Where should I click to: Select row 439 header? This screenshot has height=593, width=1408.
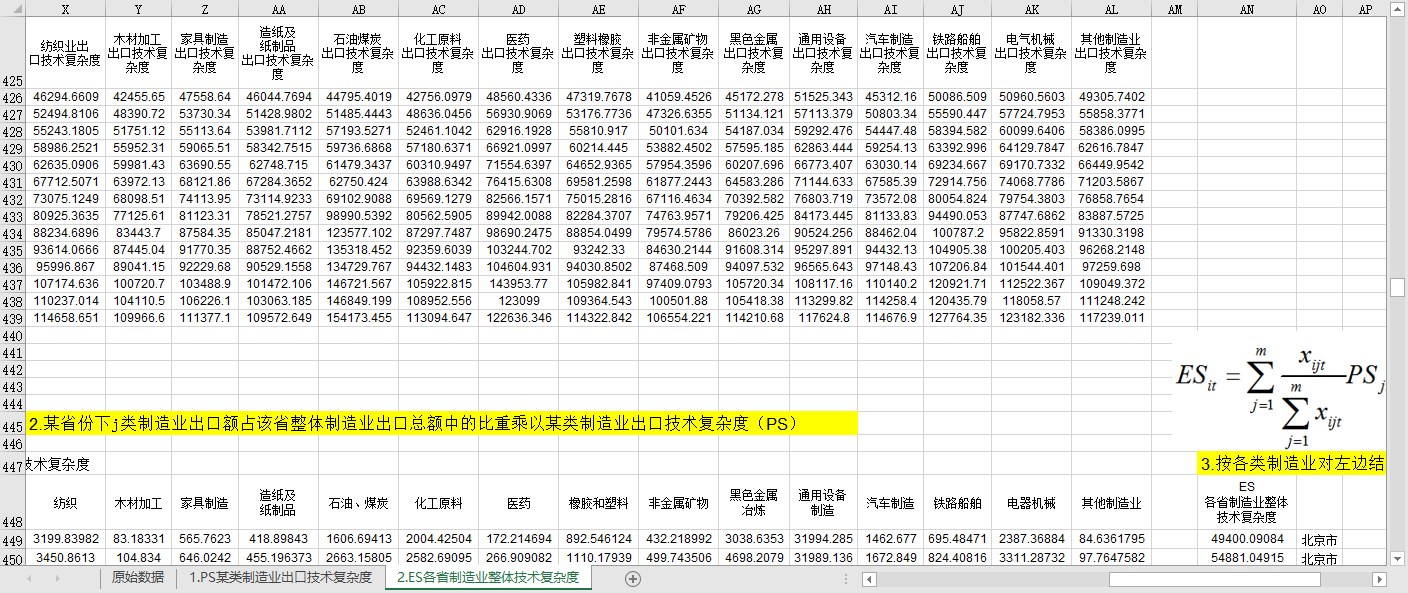[13, 318]
